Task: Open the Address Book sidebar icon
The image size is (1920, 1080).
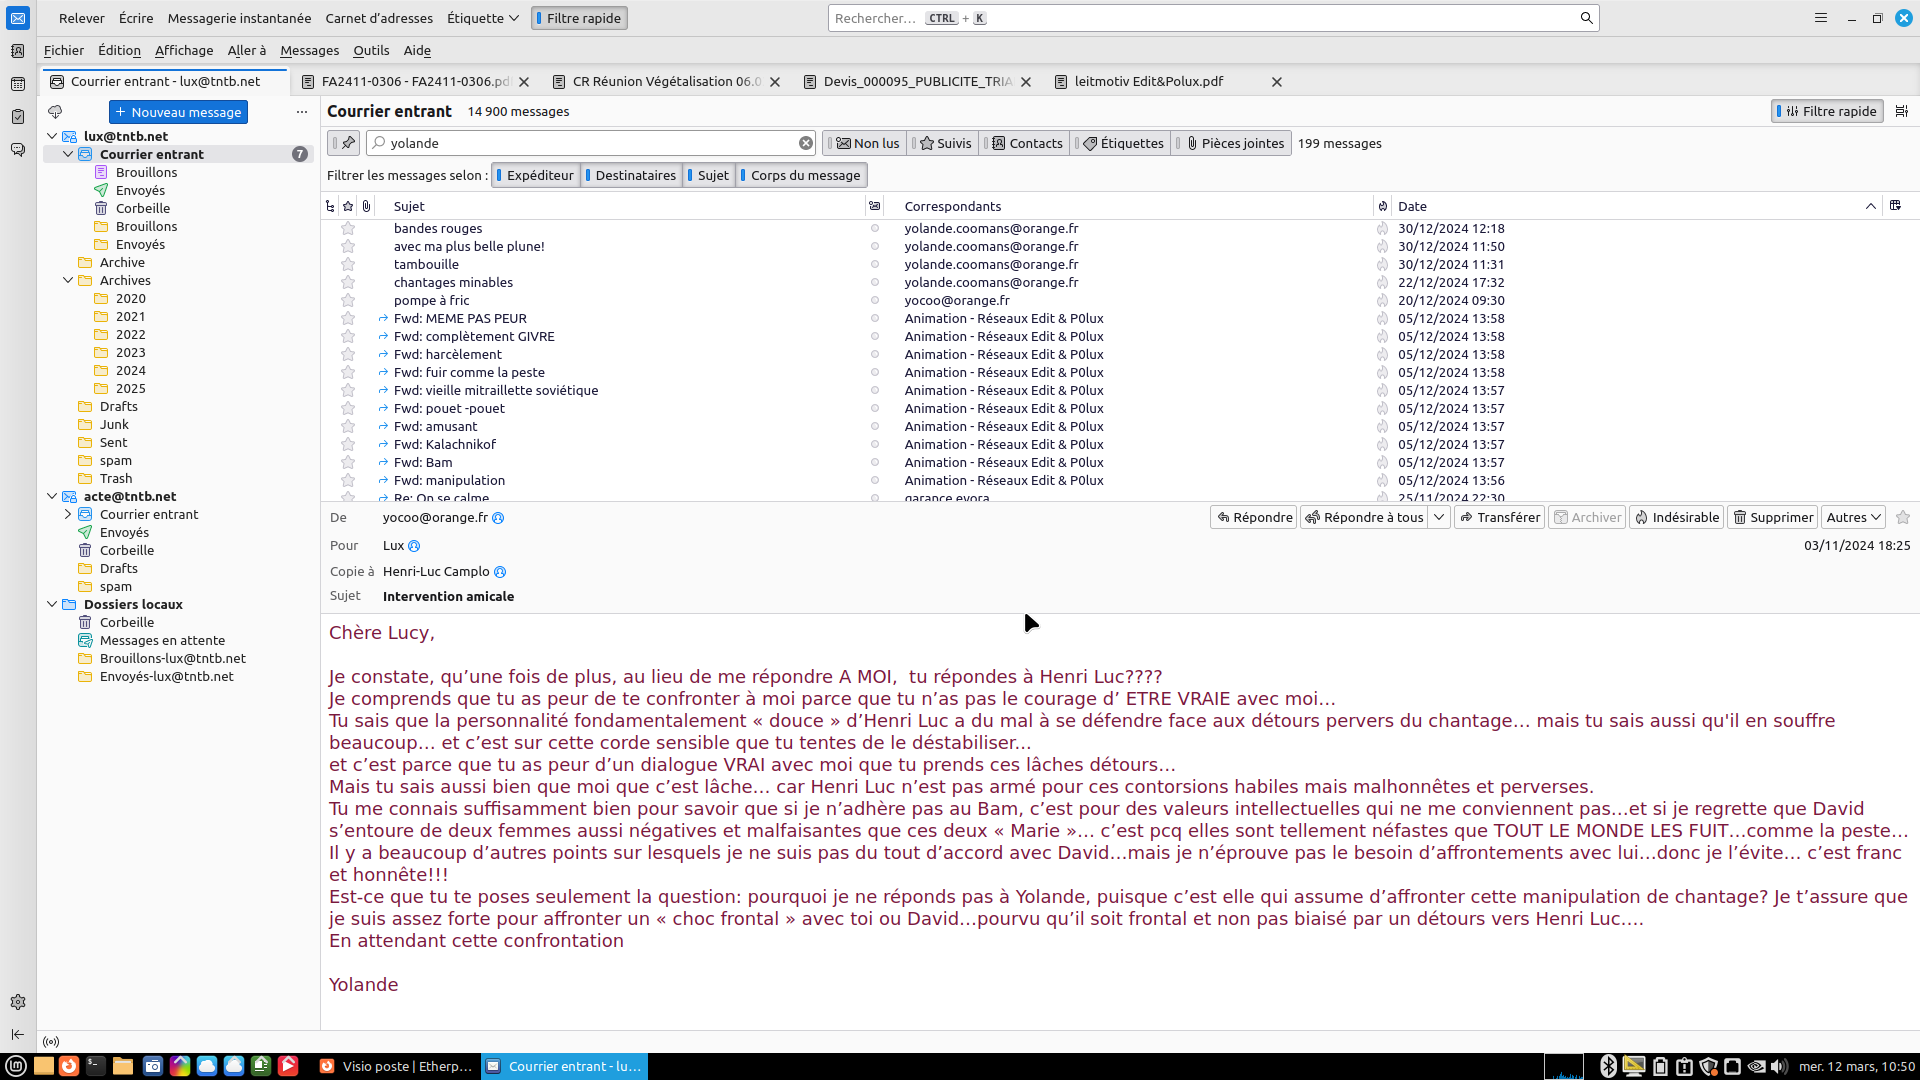Action: click(17, 51)
